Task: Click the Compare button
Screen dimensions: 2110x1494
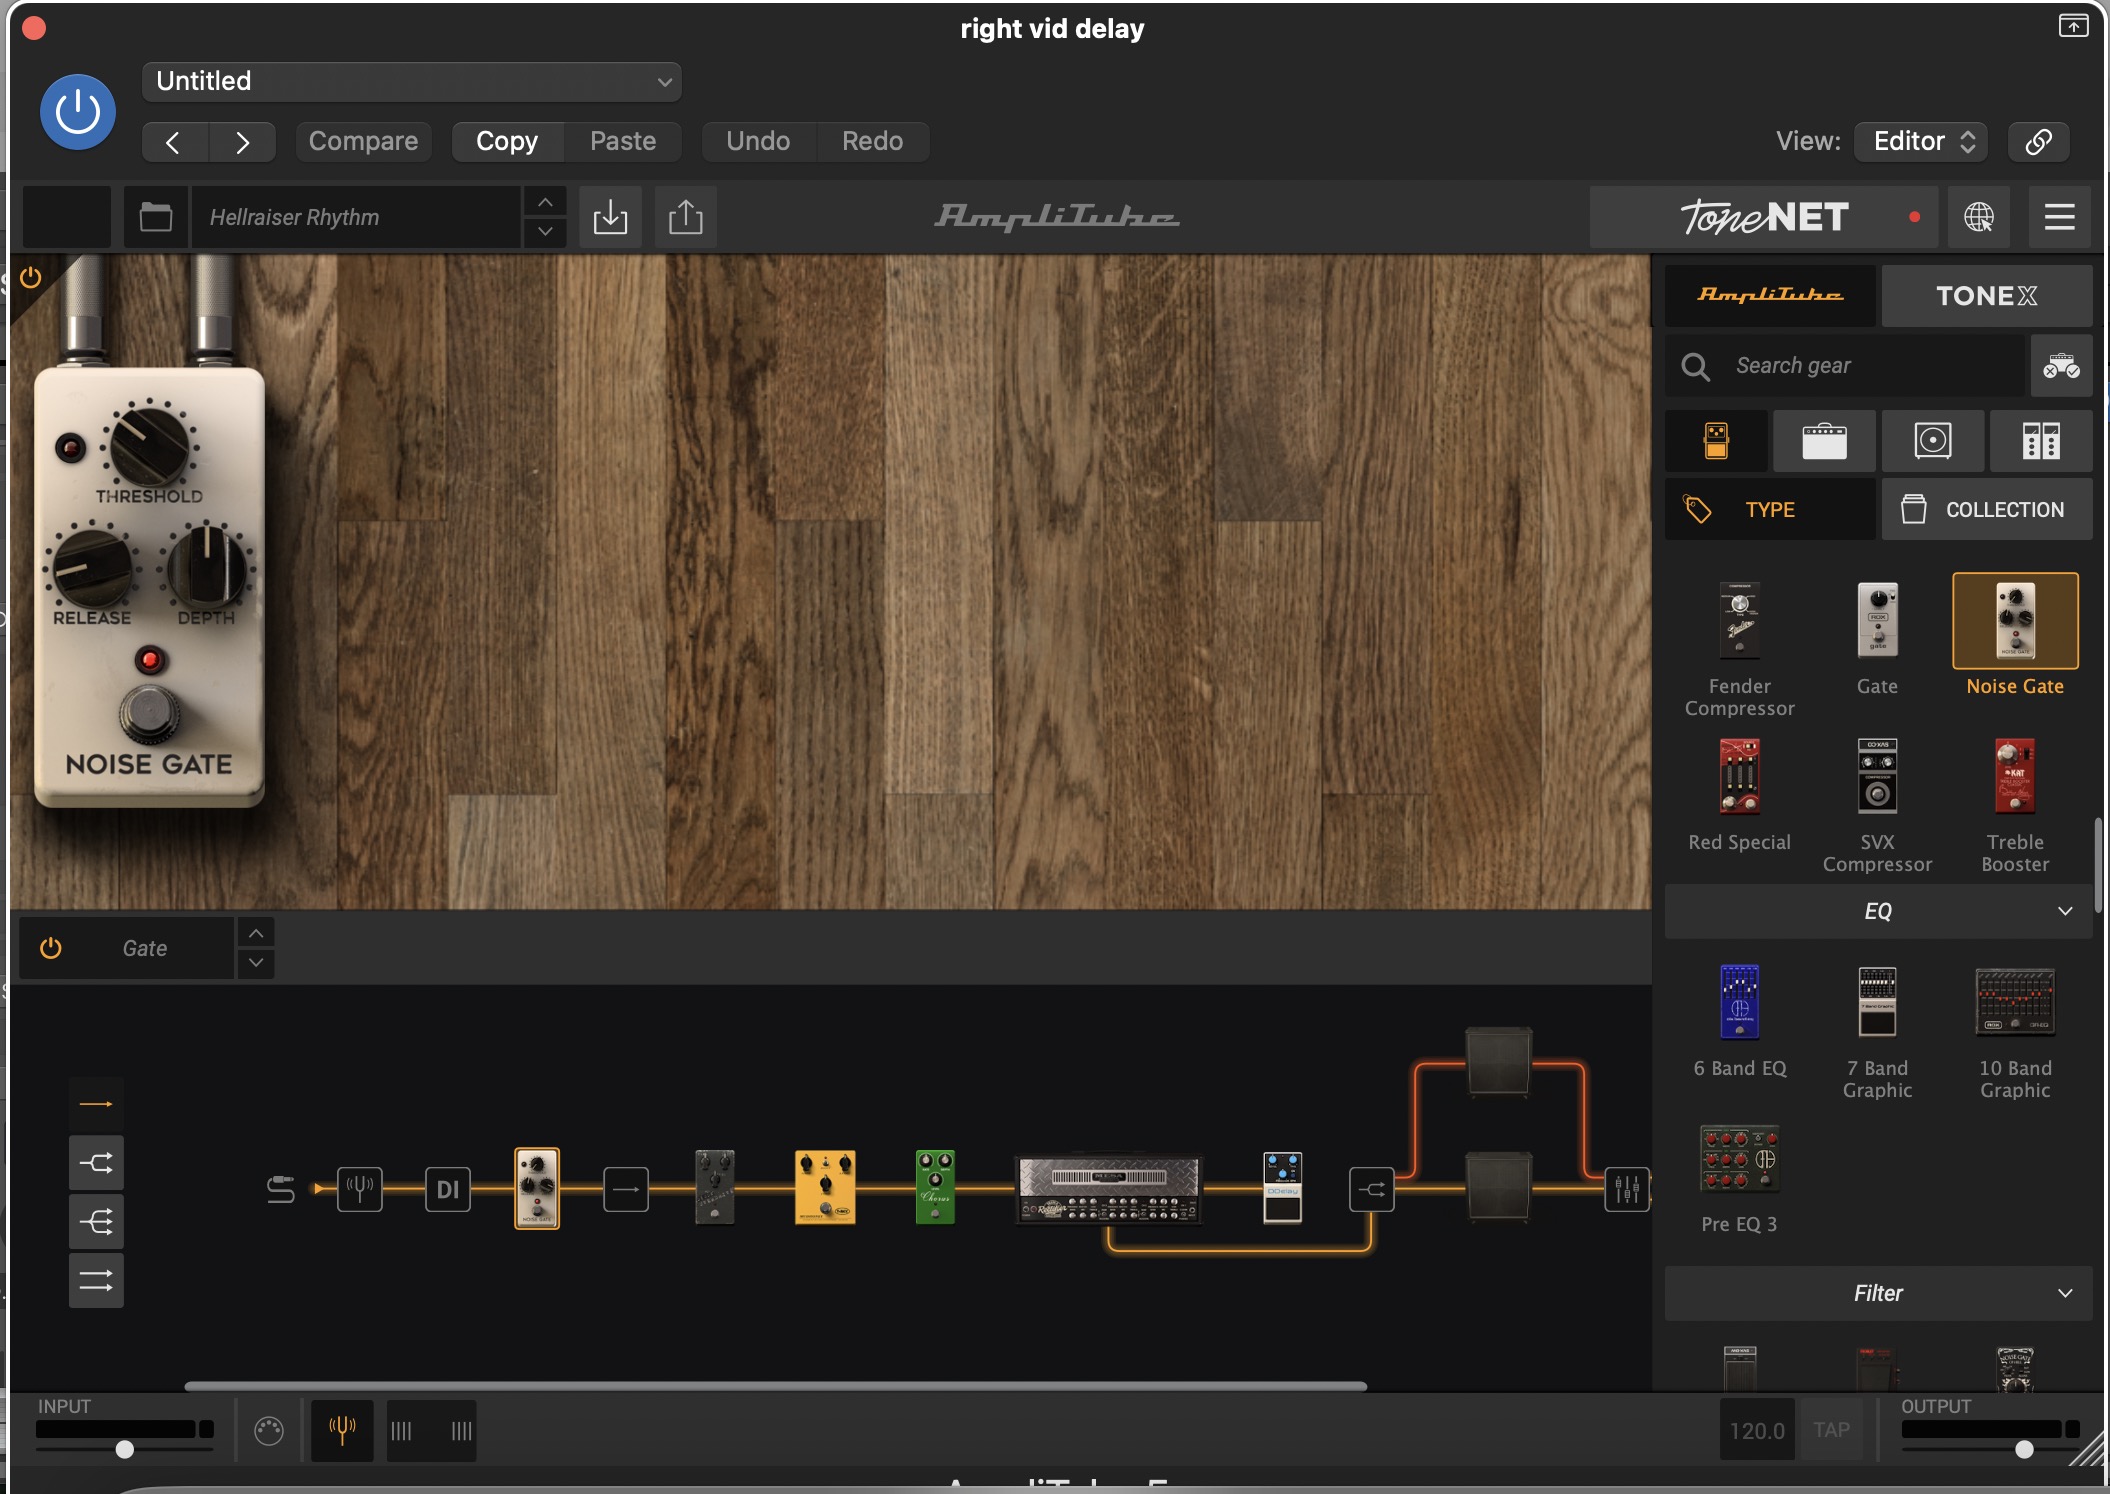Action: tap(363, 141)
